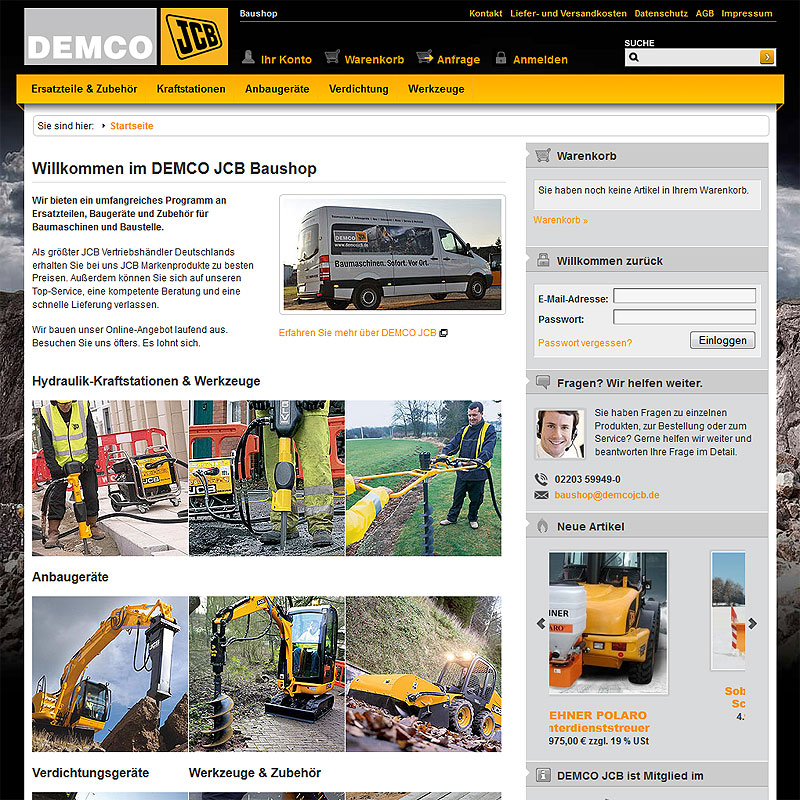Click the Hydraulik-Kraftstationen & Werkzeuge heading

(146, 381)
